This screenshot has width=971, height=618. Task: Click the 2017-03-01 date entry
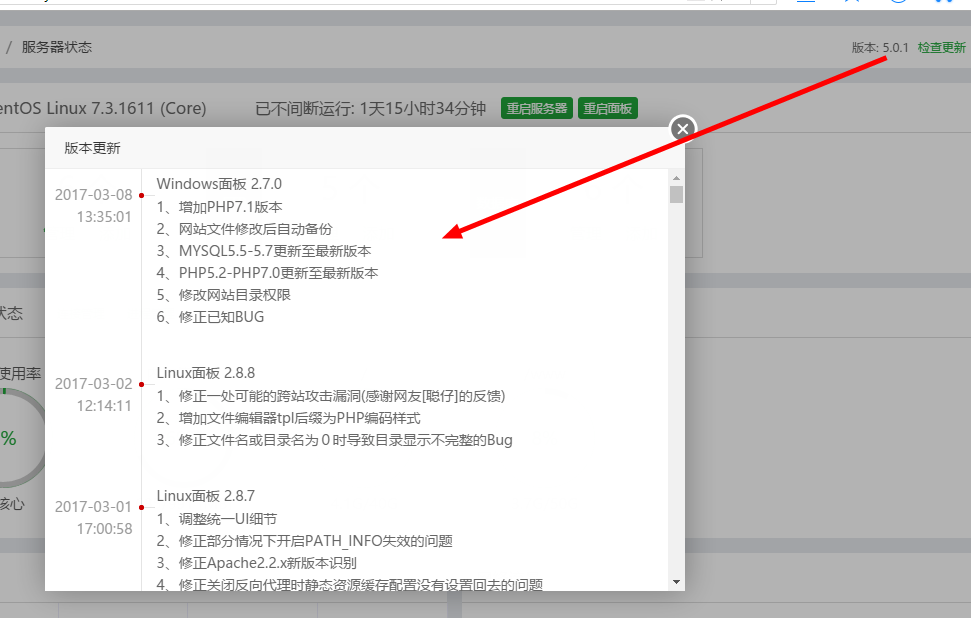(94, 507)
